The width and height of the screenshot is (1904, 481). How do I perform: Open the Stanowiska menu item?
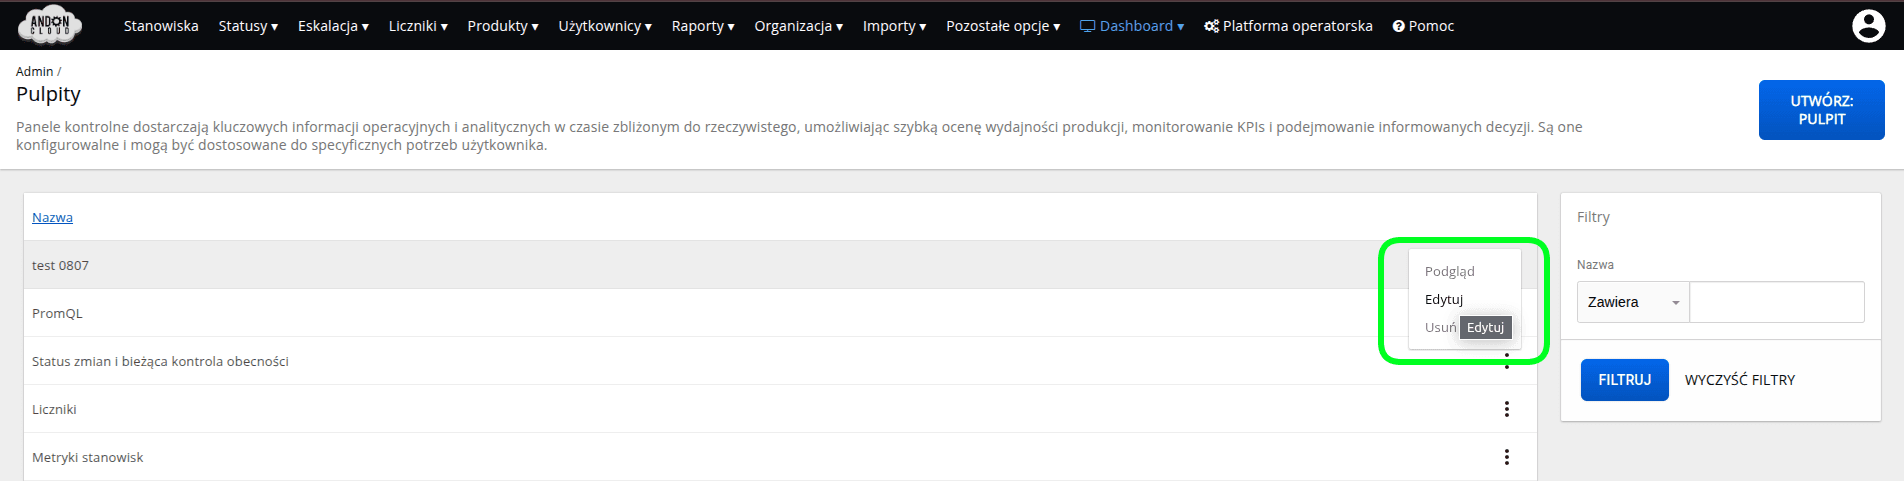(x=161, y=26)
